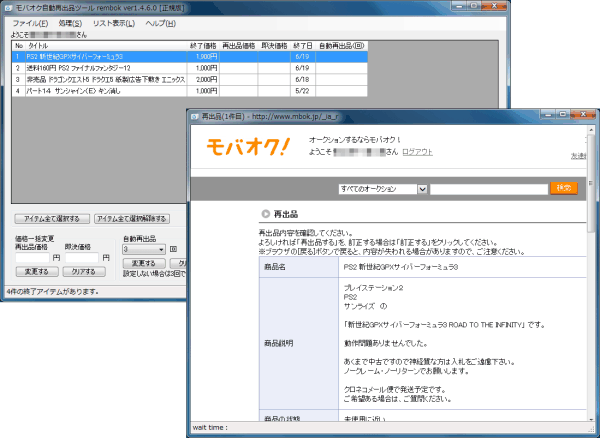This screenshot has width=600, height=438.
Task: Click the 商品説明 label cell
Action: (x=298, y=344)
